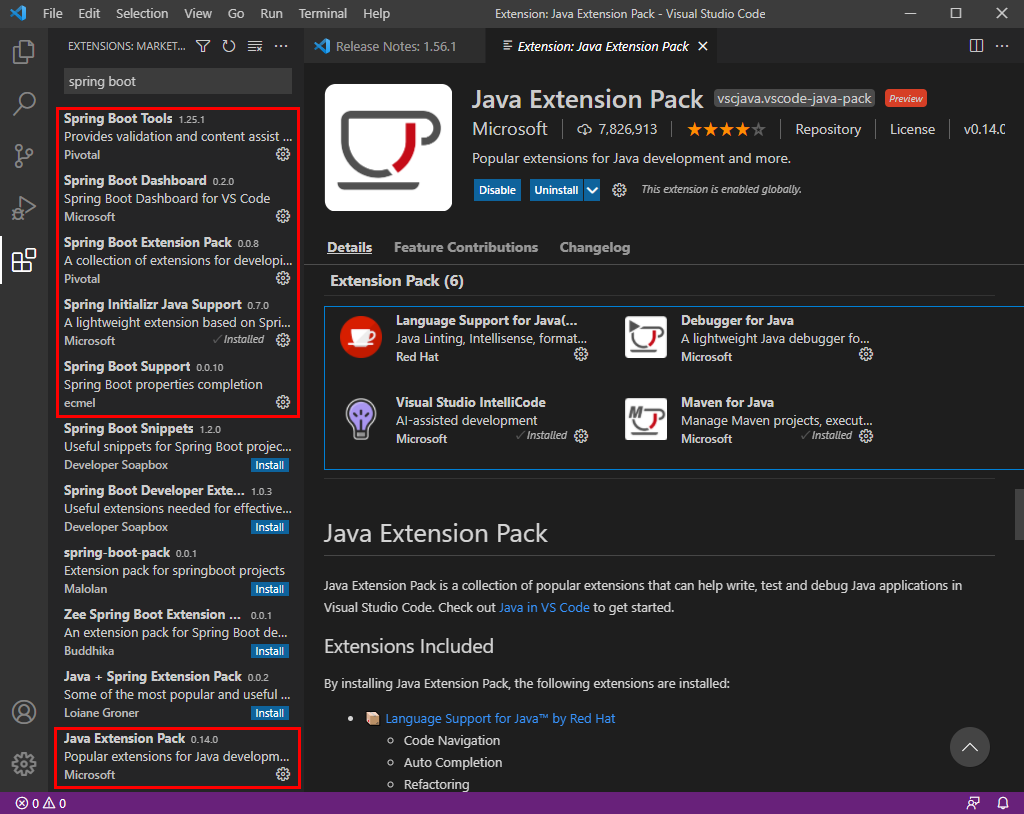This screenshot has height=814, width=1024.
Task: Open manage gear for Spring Boot Support
Action: [x=283, y=402]
